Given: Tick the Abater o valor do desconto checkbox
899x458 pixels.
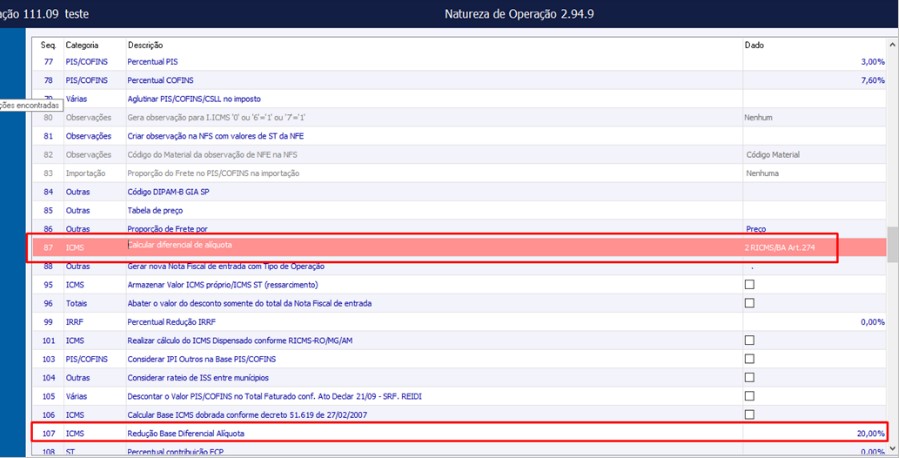Looking at the screenshot, I should pos(749,303).
